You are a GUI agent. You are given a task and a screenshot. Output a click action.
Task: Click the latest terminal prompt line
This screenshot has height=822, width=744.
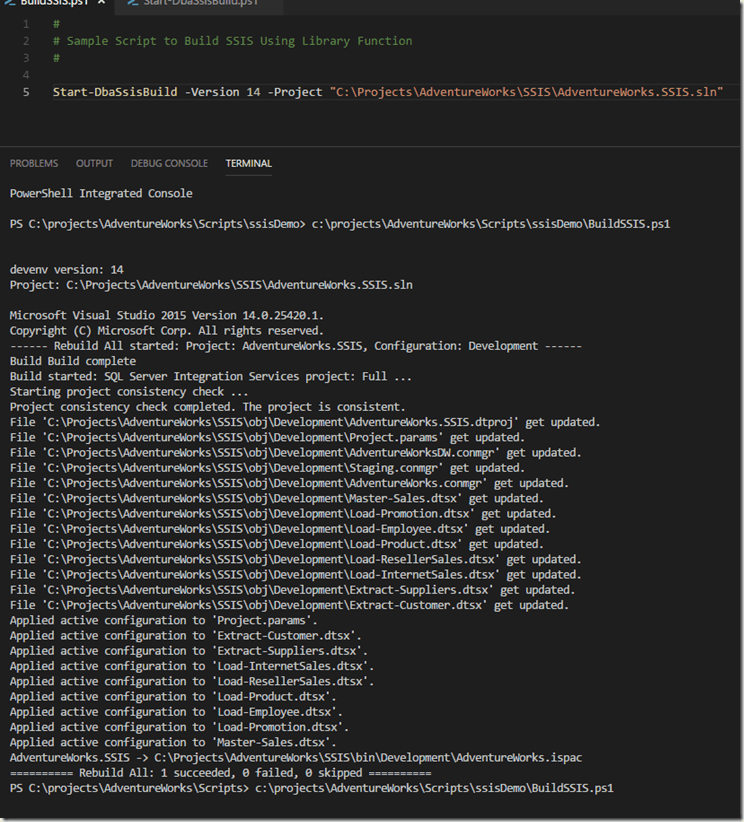click(311, 788)
